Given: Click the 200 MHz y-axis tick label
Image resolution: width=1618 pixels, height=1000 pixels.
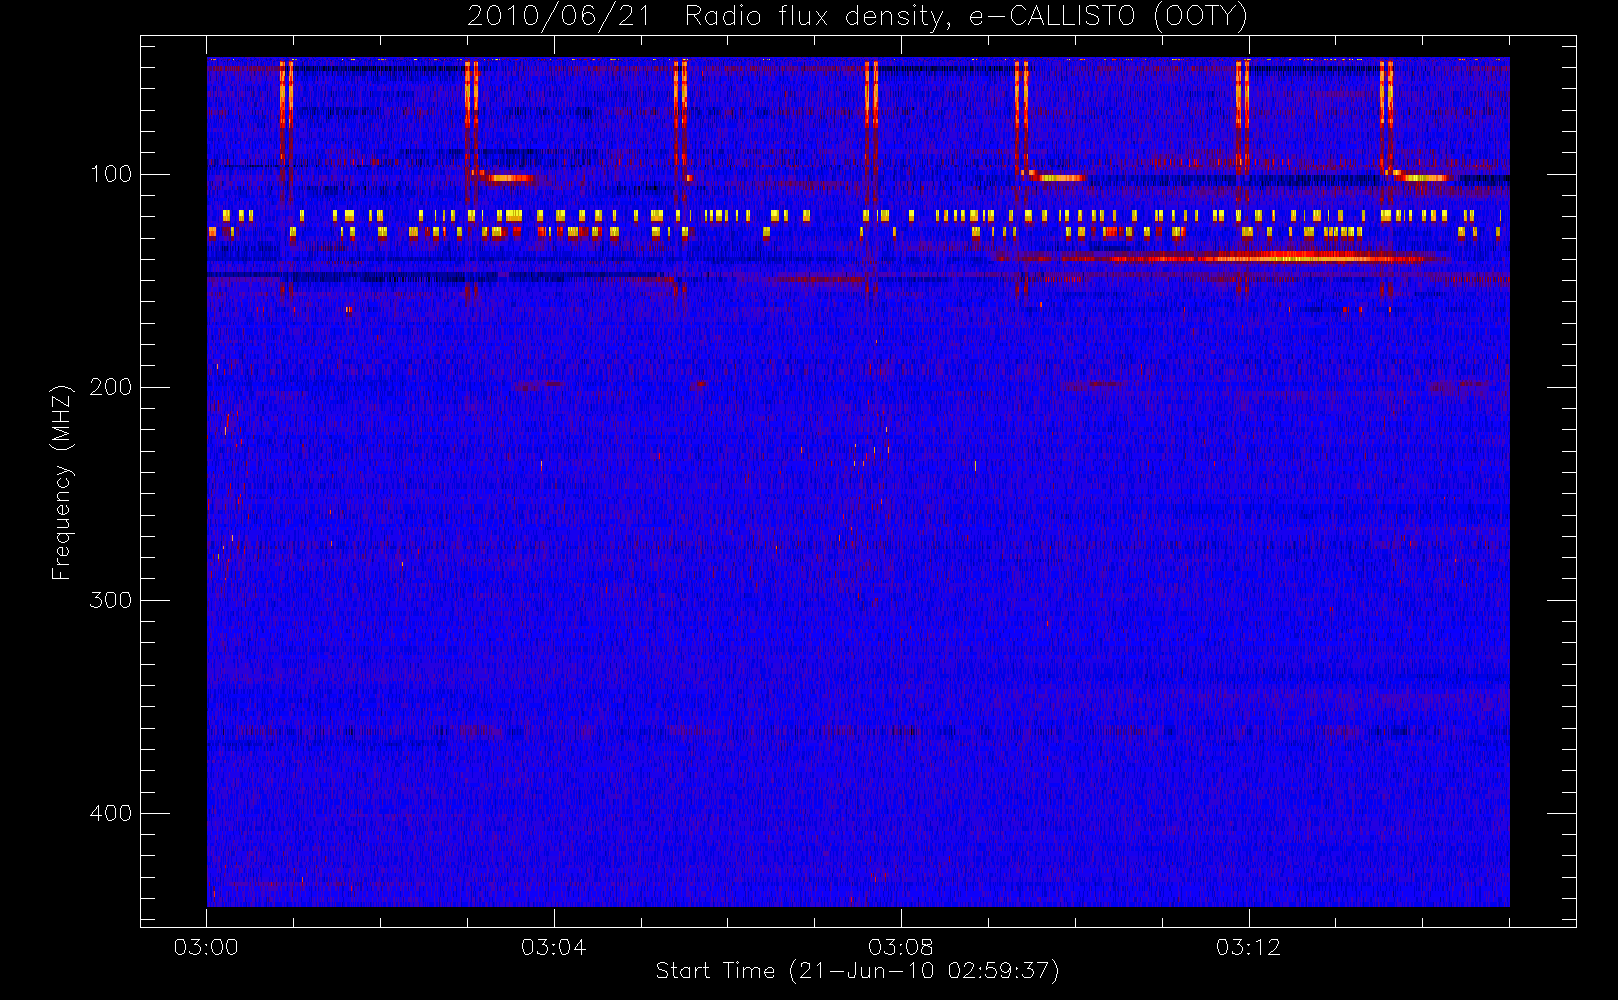Looking at the screenshot, I should (x=111, y=387).
